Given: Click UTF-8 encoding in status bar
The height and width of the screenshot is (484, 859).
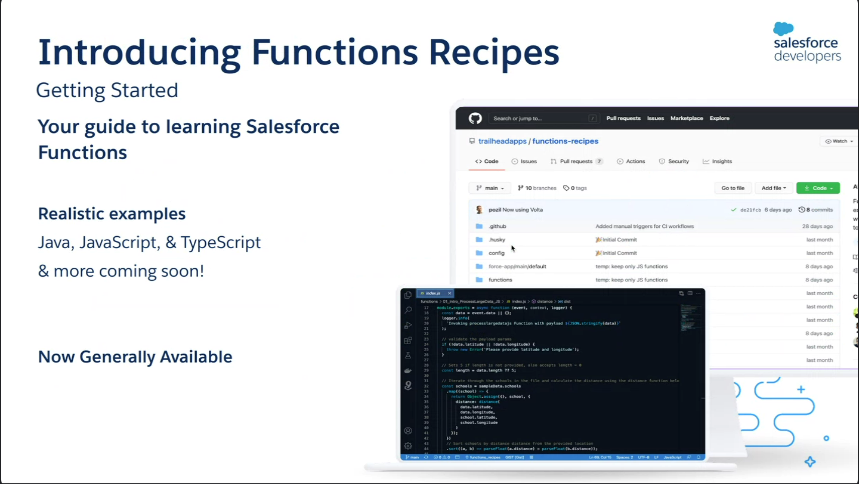Looking at the screenshot, I should coord(643,457).
